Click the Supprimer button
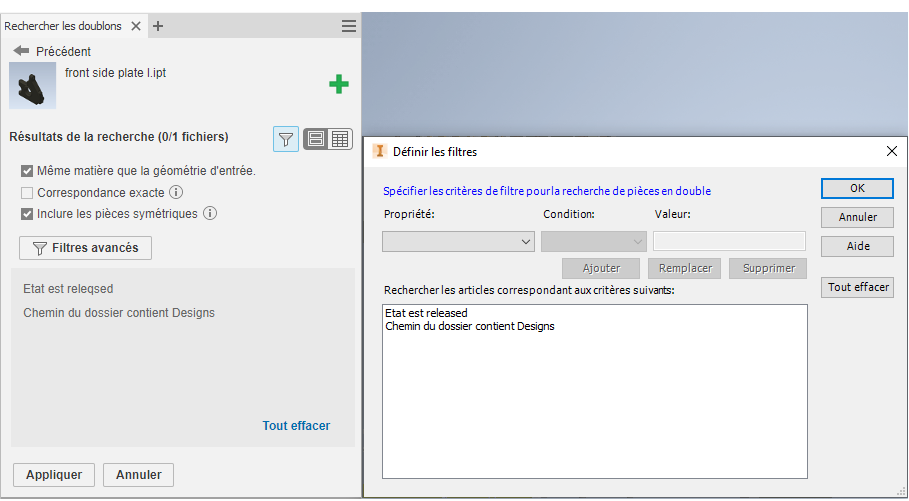Image resolution: width=909 pixels, height=501 pixels. tap(768, 268)
